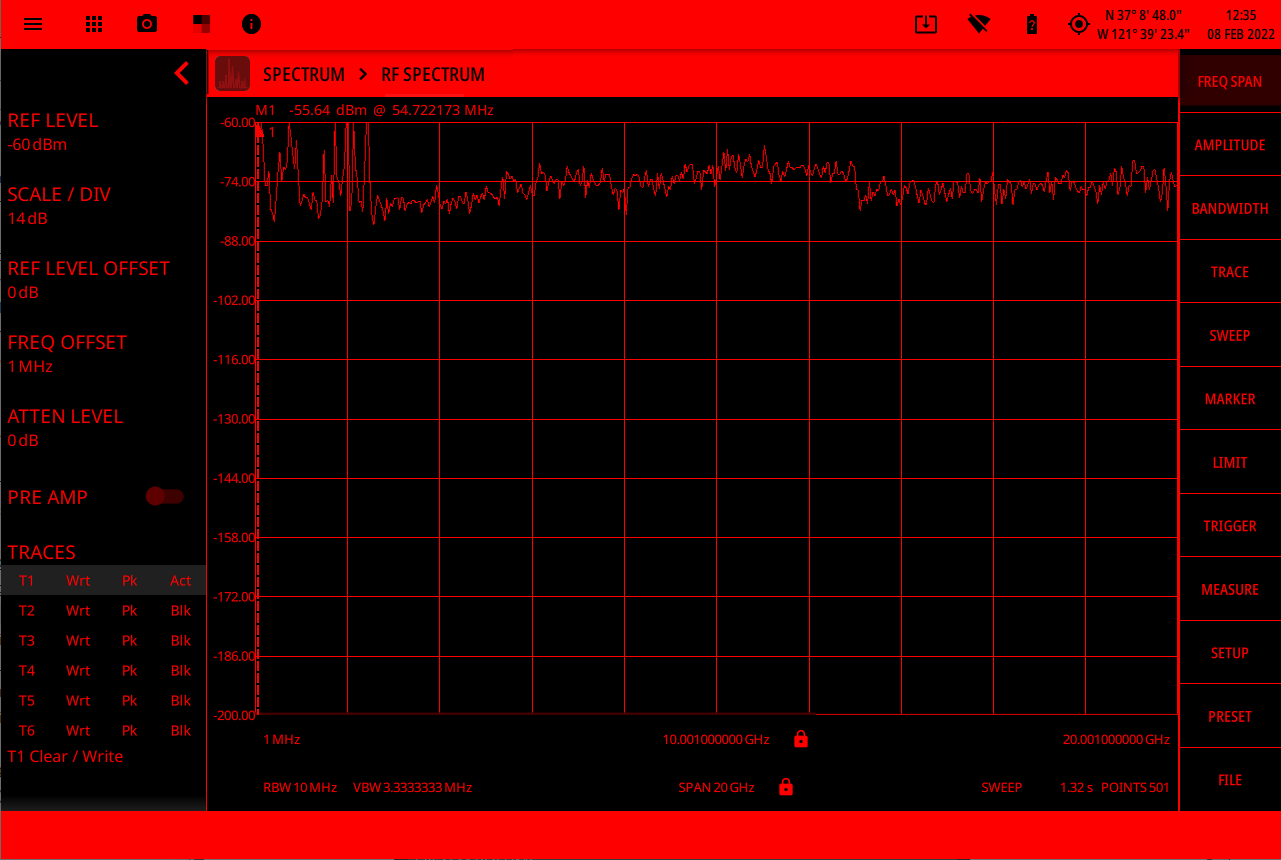Open the REF LEVEL setting
The height and width of the screenshot is (860, 1281).
click(x=53, y=131)
